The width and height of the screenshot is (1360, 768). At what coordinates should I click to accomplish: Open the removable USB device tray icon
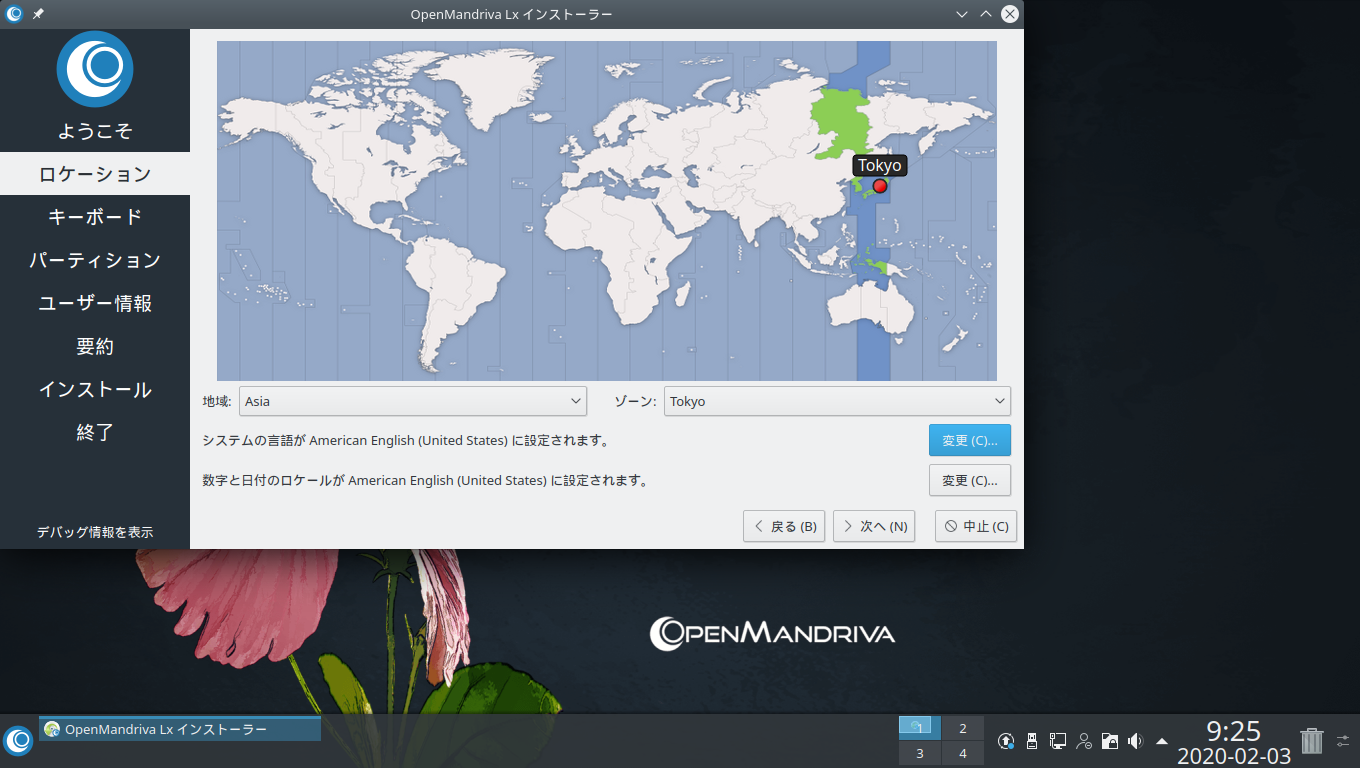coord(1033,741)
